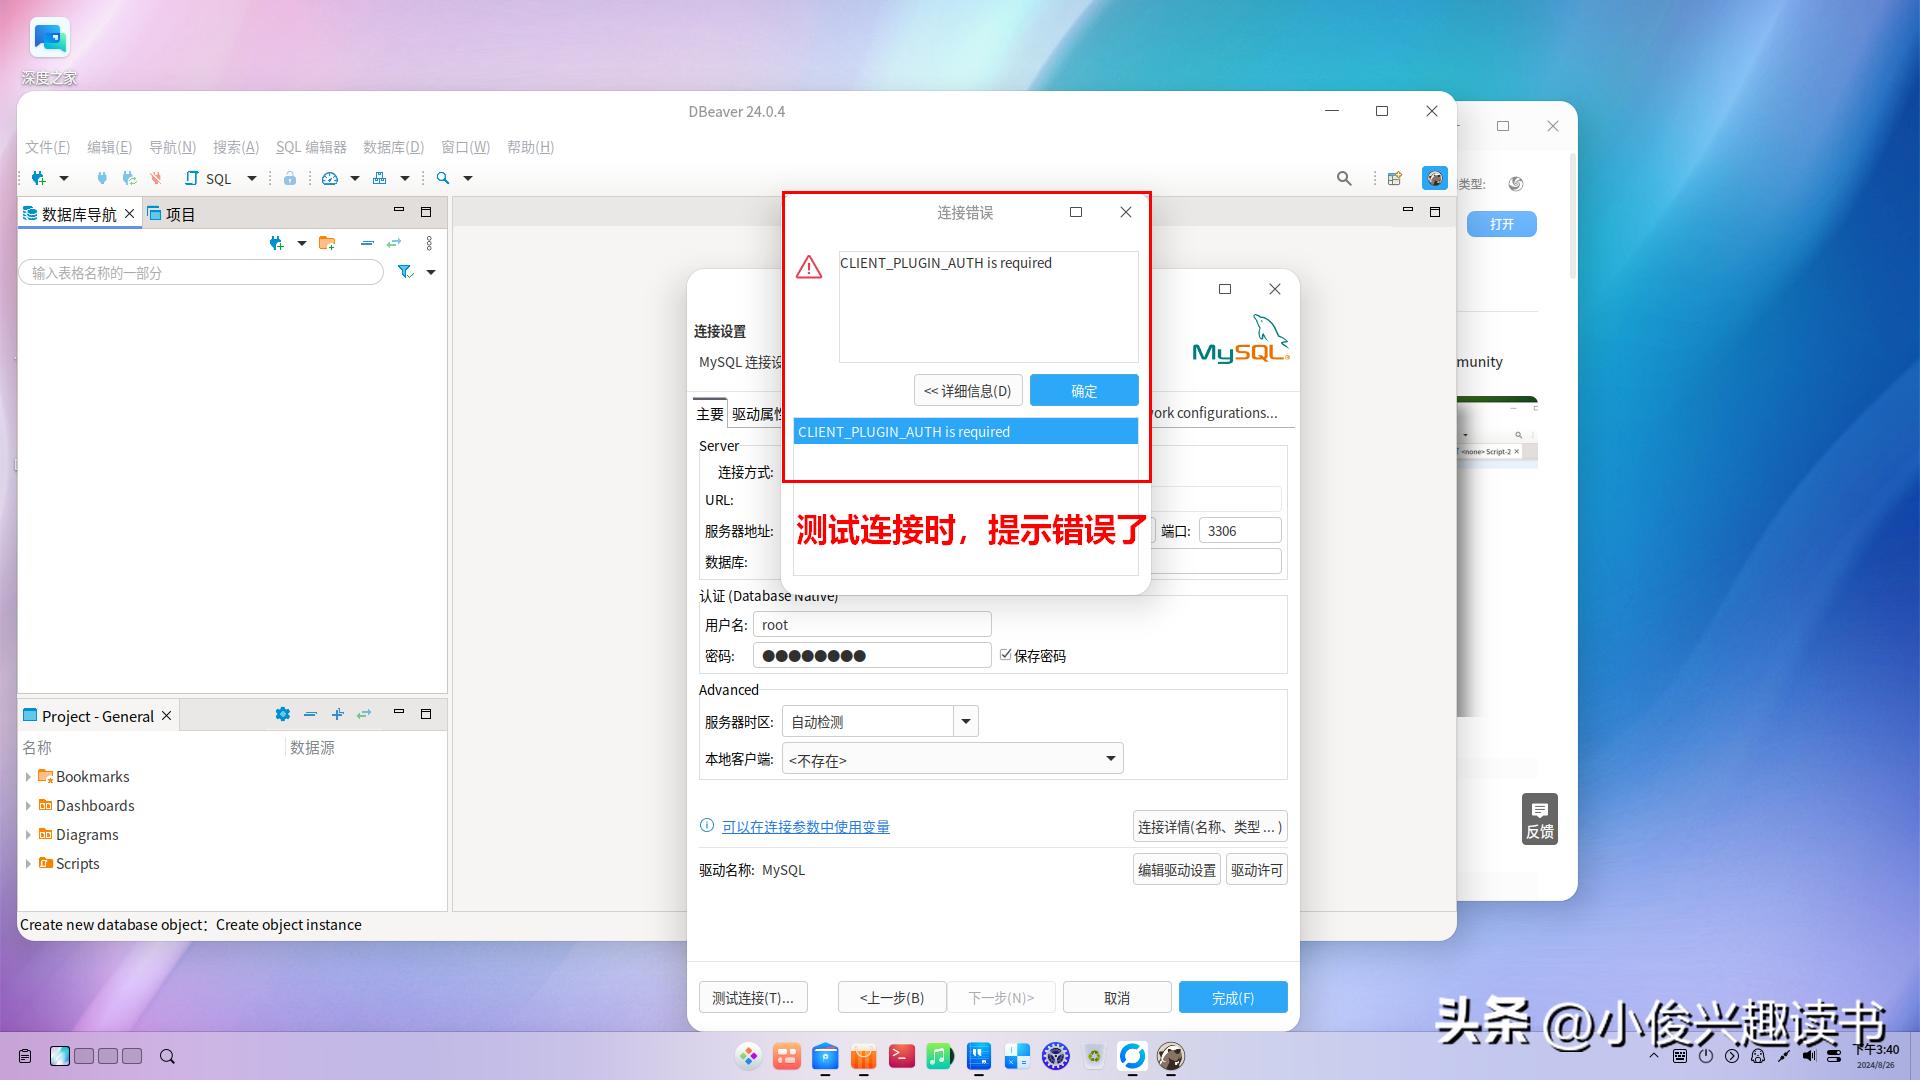Click the filter funnel icon in navigator
The image size is (1920, 1080).
click(405, 272)
